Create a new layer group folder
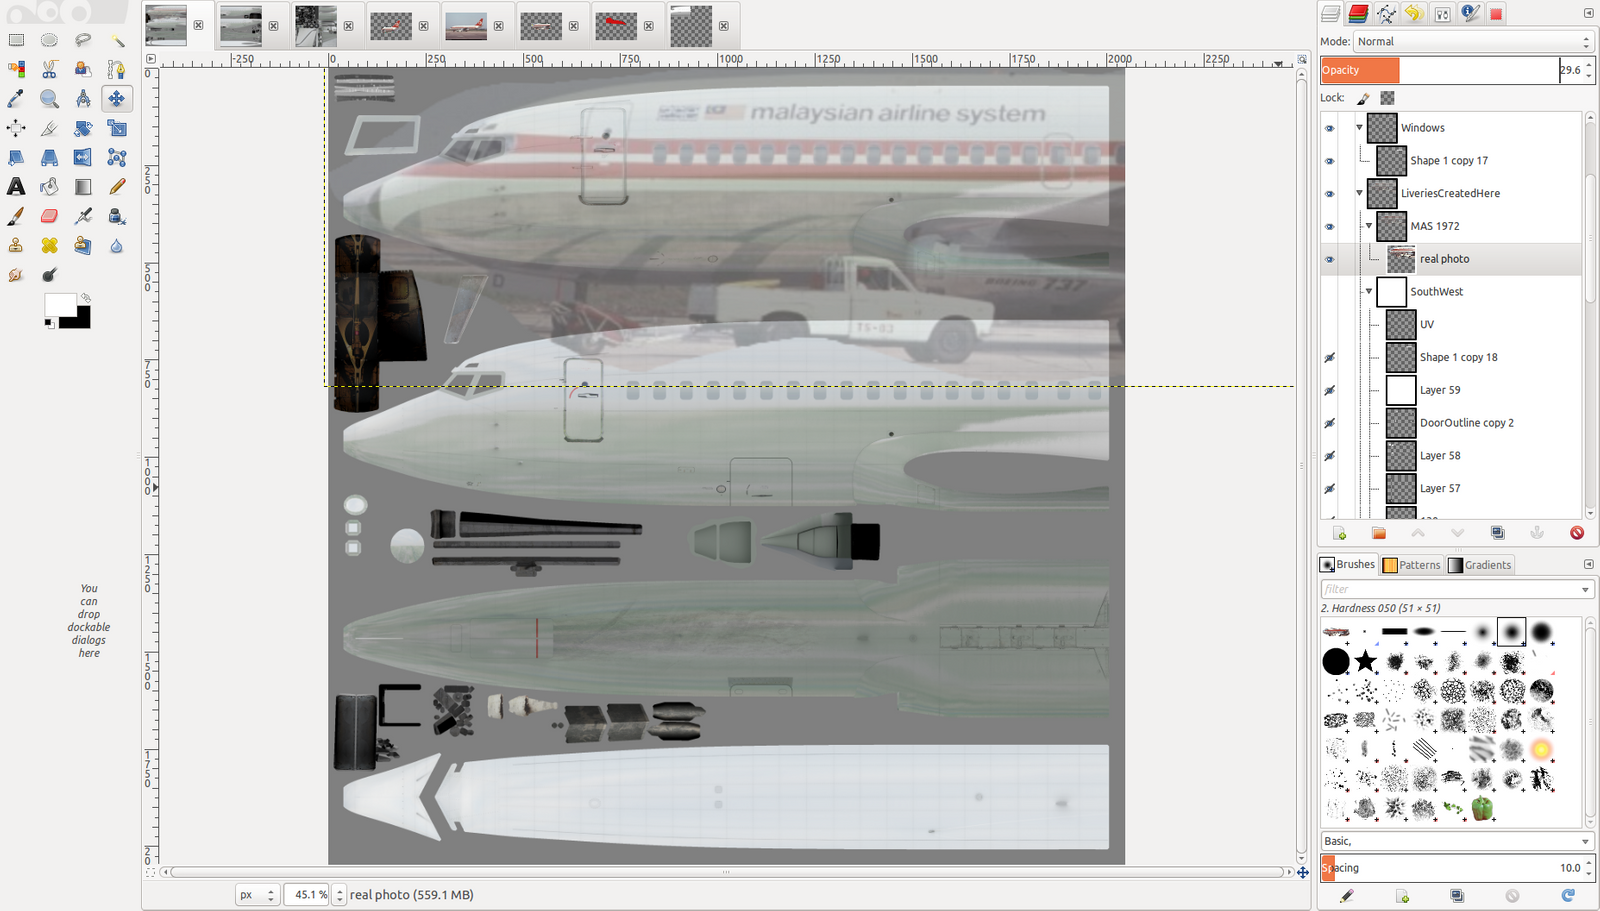 (x=1379, y=533)
